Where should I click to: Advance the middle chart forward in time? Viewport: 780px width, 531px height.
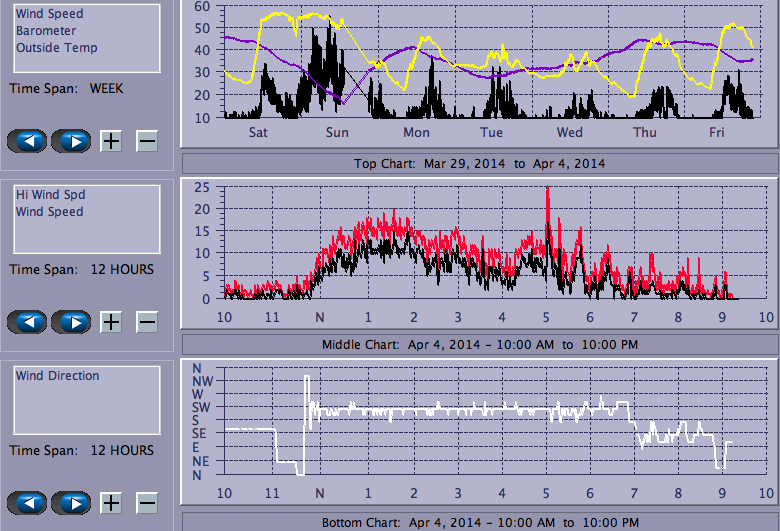click(71, 322)
